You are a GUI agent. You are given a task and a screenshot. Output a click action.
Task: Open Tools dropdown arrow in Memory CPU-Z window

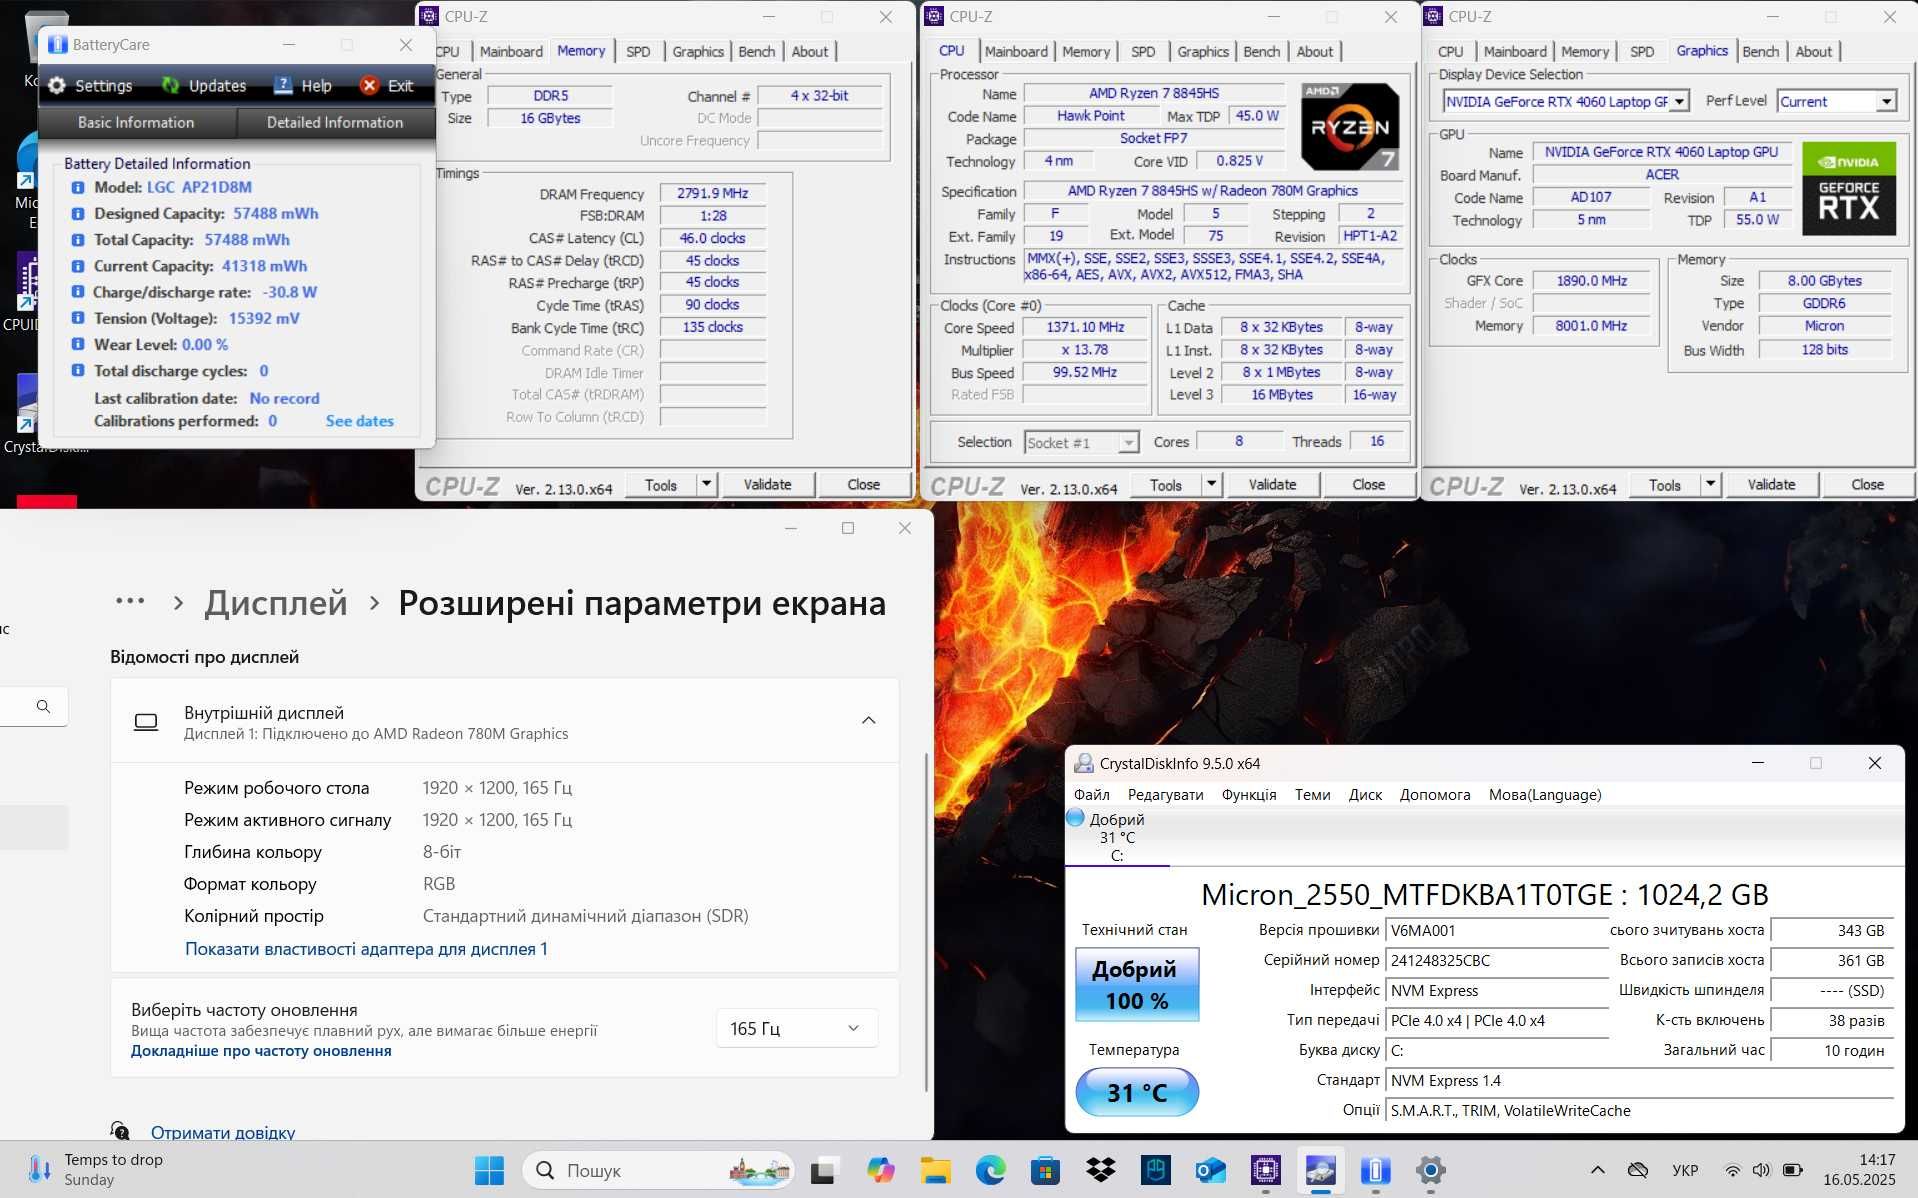coord(706,484)
